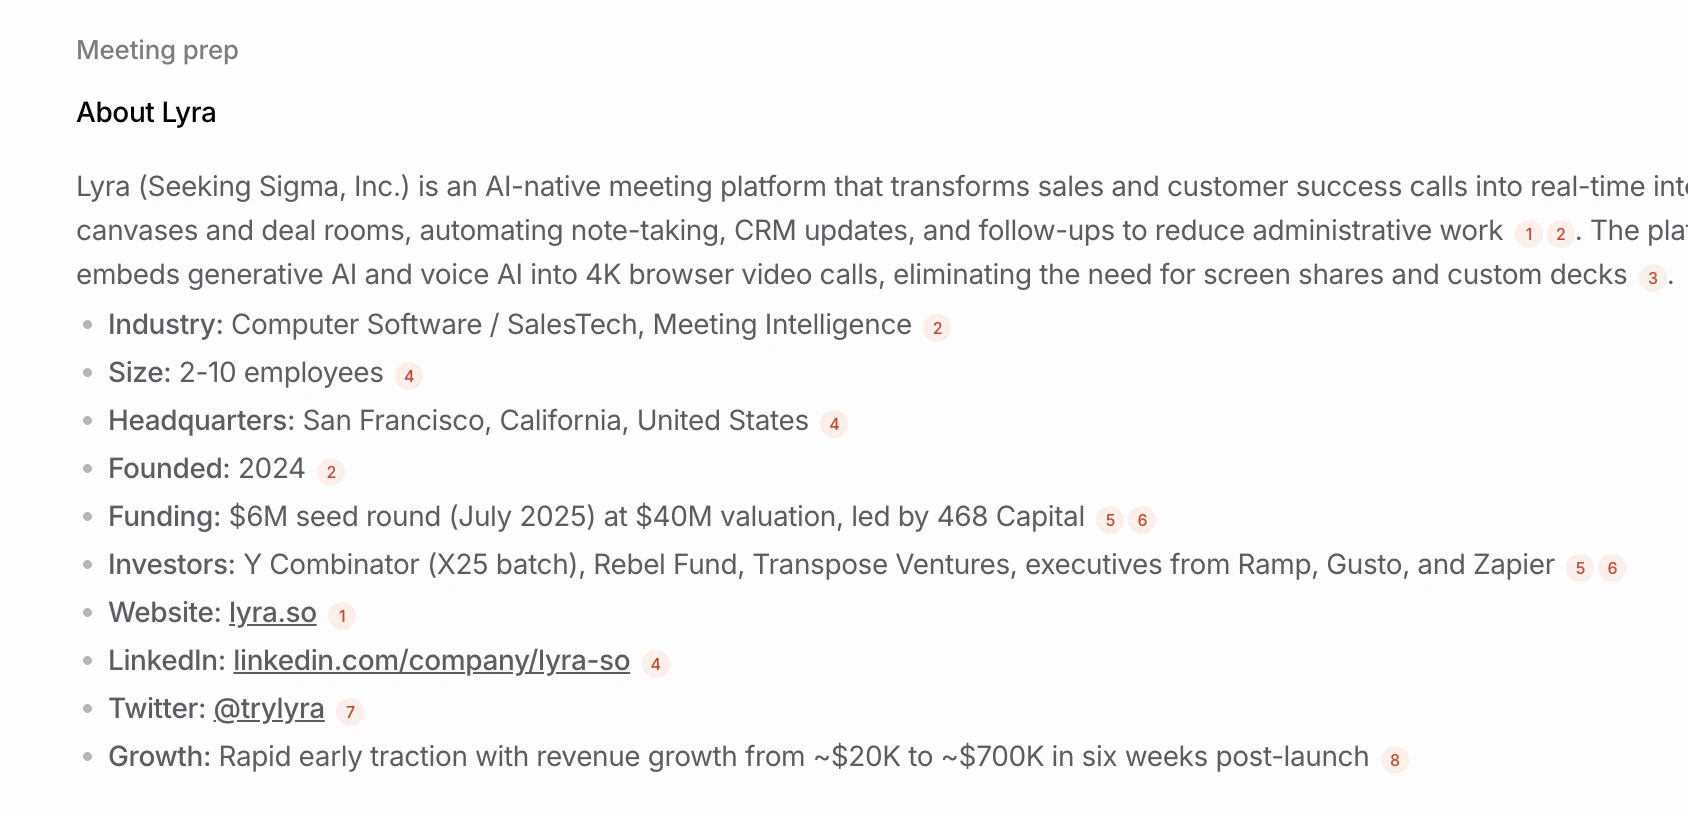
Task: Click citation 5 on Investors line
Action: pos(1580,568)
